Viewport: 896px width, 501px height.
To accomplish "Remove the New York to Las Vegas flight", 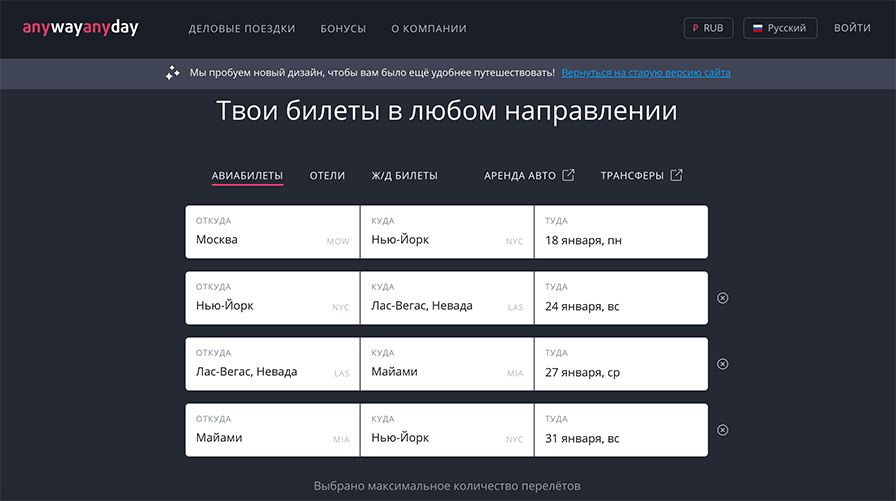I will coord(723,298).
